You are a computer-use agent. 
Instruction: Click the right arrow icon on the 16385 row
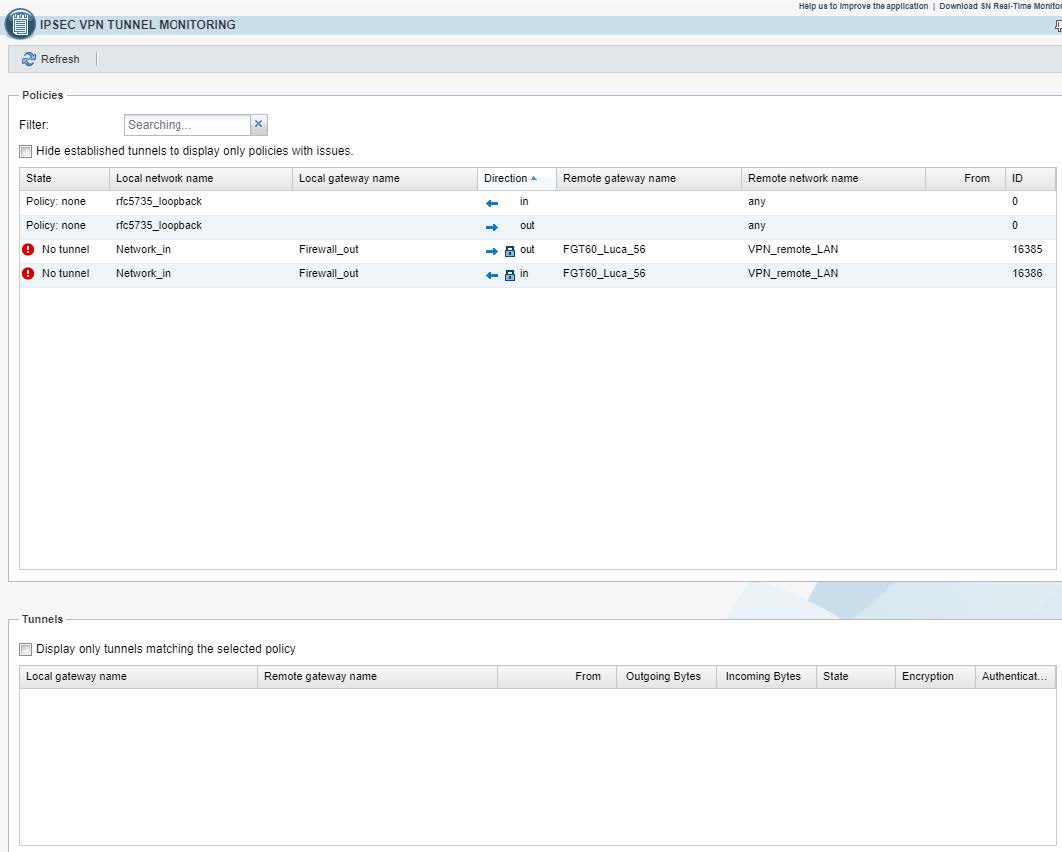(x=492, y=251)
